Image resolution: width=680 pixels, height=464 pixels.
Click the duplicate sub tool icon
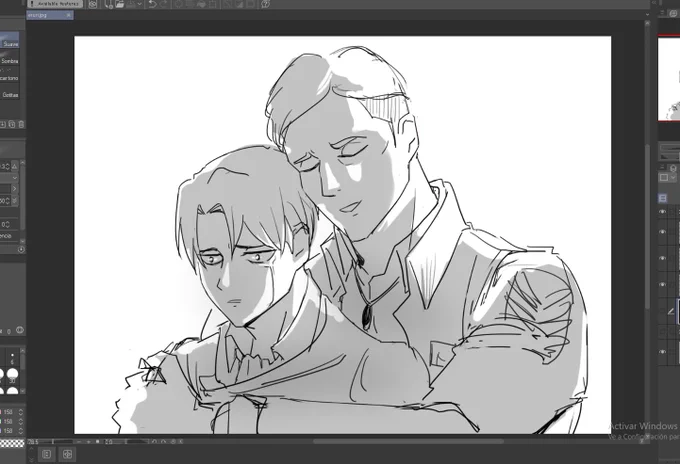click(12, 124)
